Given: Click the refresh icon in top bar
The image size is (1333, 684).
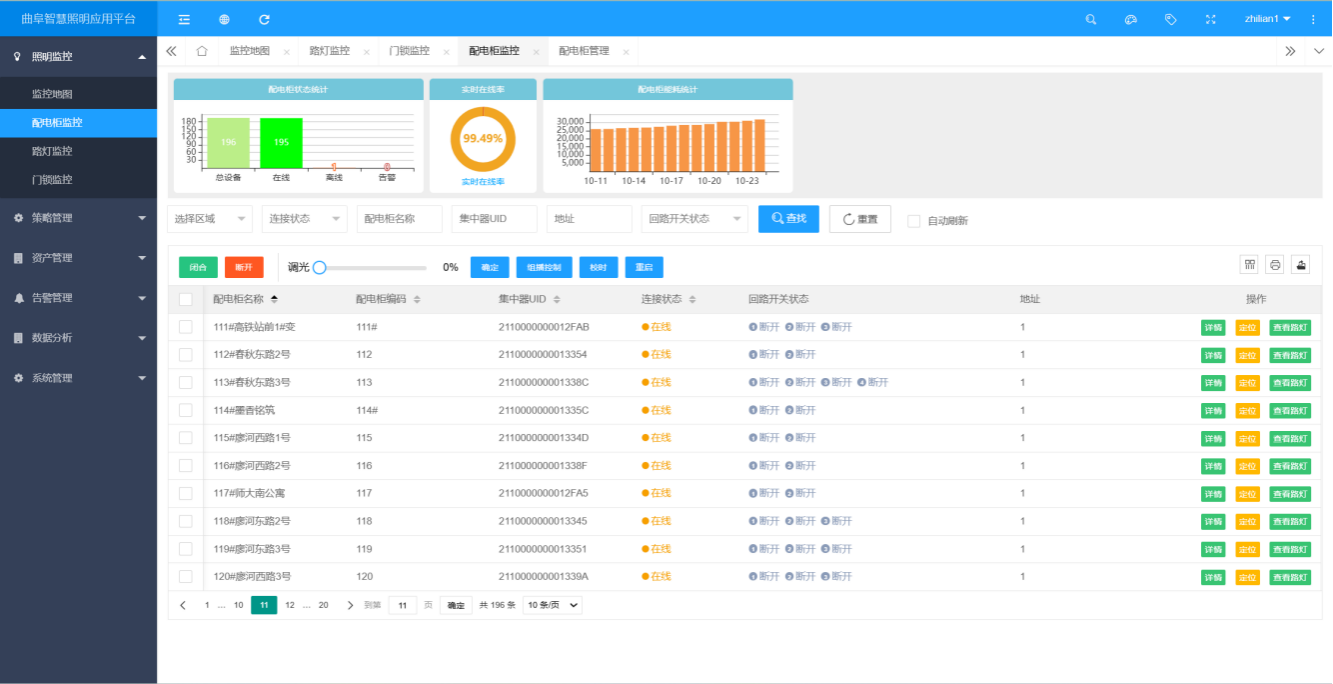Looking at the screenshot, I should (x=264, y=19).
